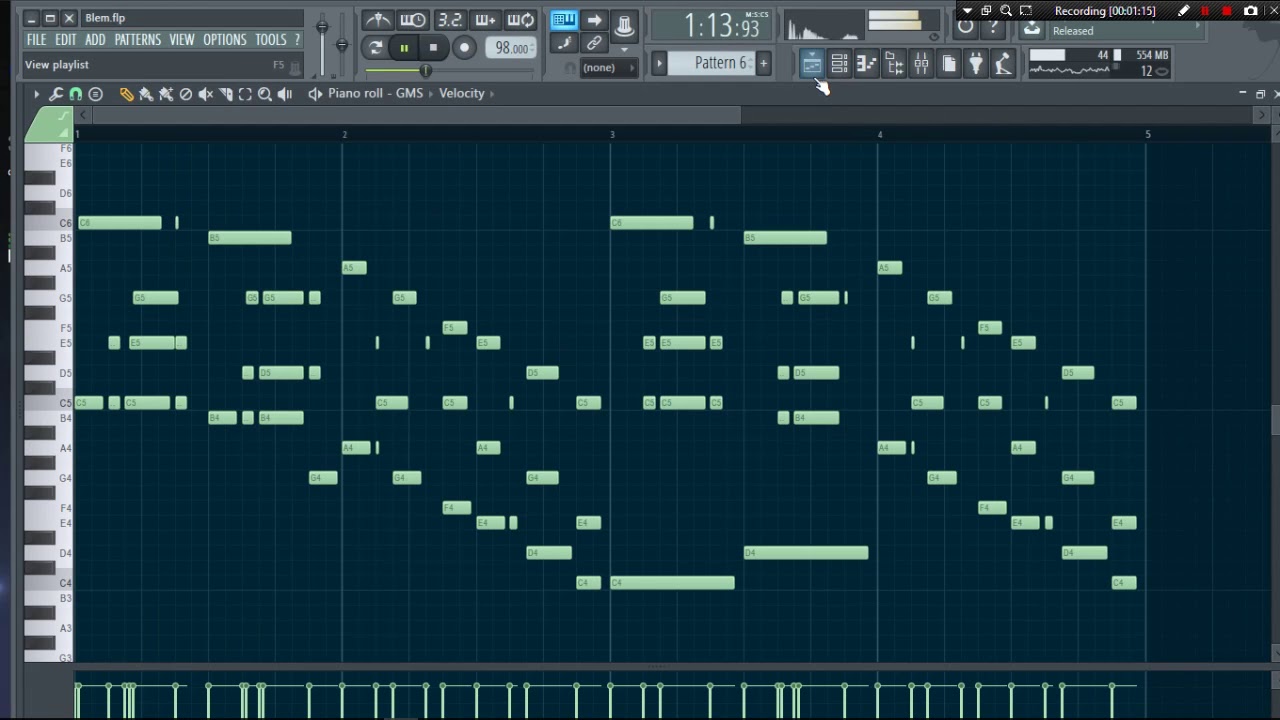Open the browser view
This screenshot has height=720, width=1280.
tap(894, 65)
